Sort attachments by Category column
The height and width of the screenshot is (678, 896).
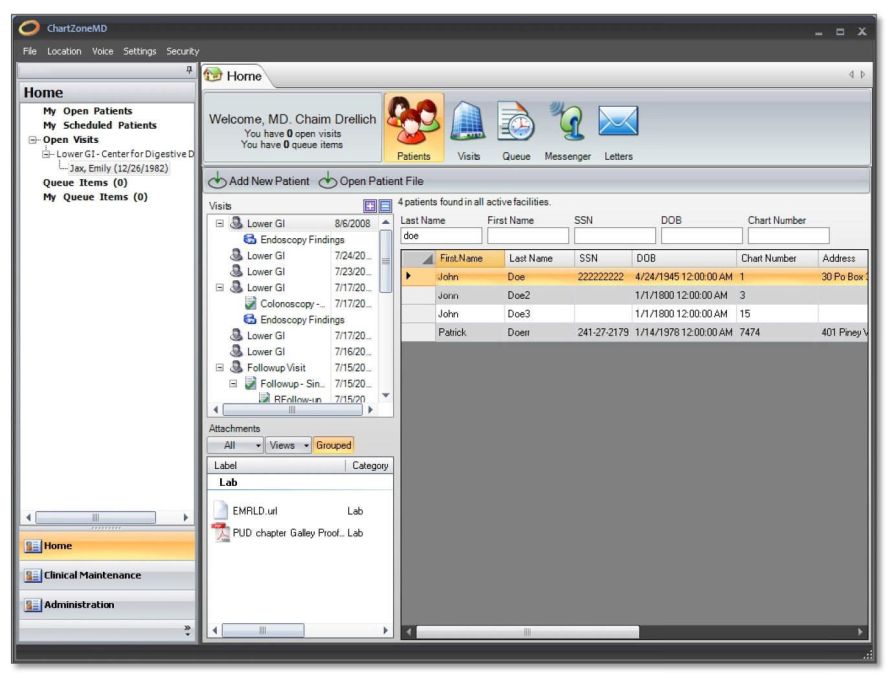[370, 466]
